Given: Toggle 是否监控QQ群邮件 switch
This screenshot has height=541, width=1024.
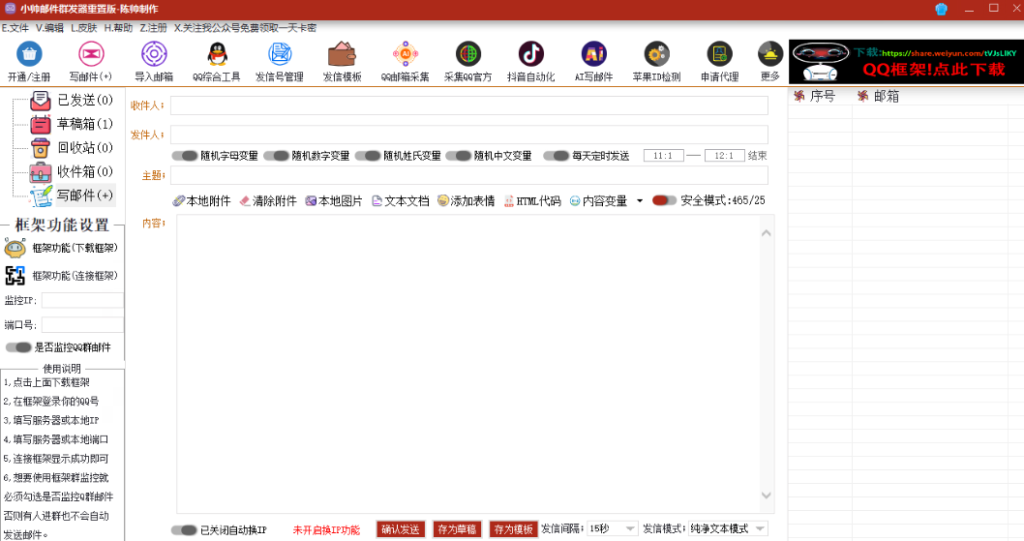Looking at the screenshot, I should coord(18,348).
